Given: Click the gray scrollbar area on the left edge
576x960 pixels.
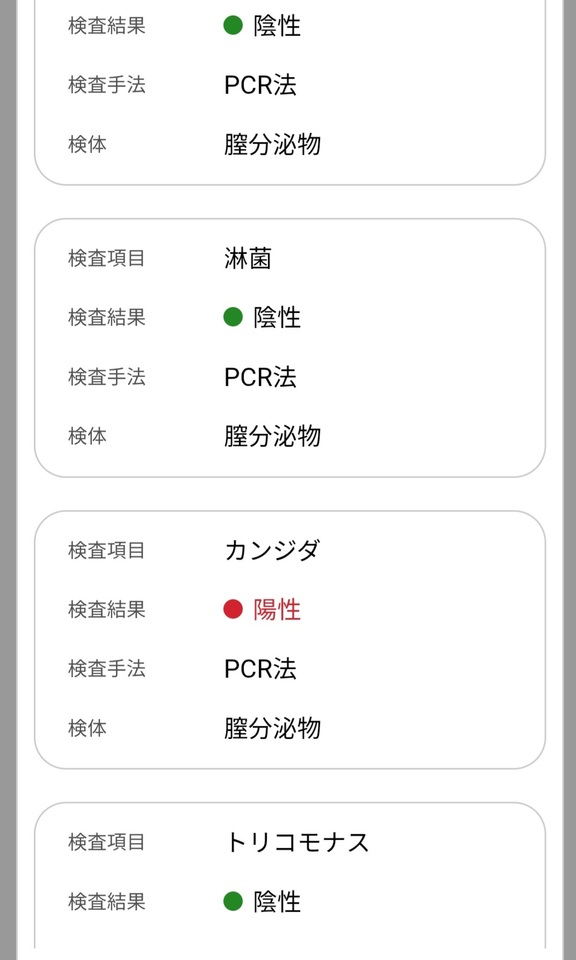Looking at the screenshot, I should [x=8, y=480].
